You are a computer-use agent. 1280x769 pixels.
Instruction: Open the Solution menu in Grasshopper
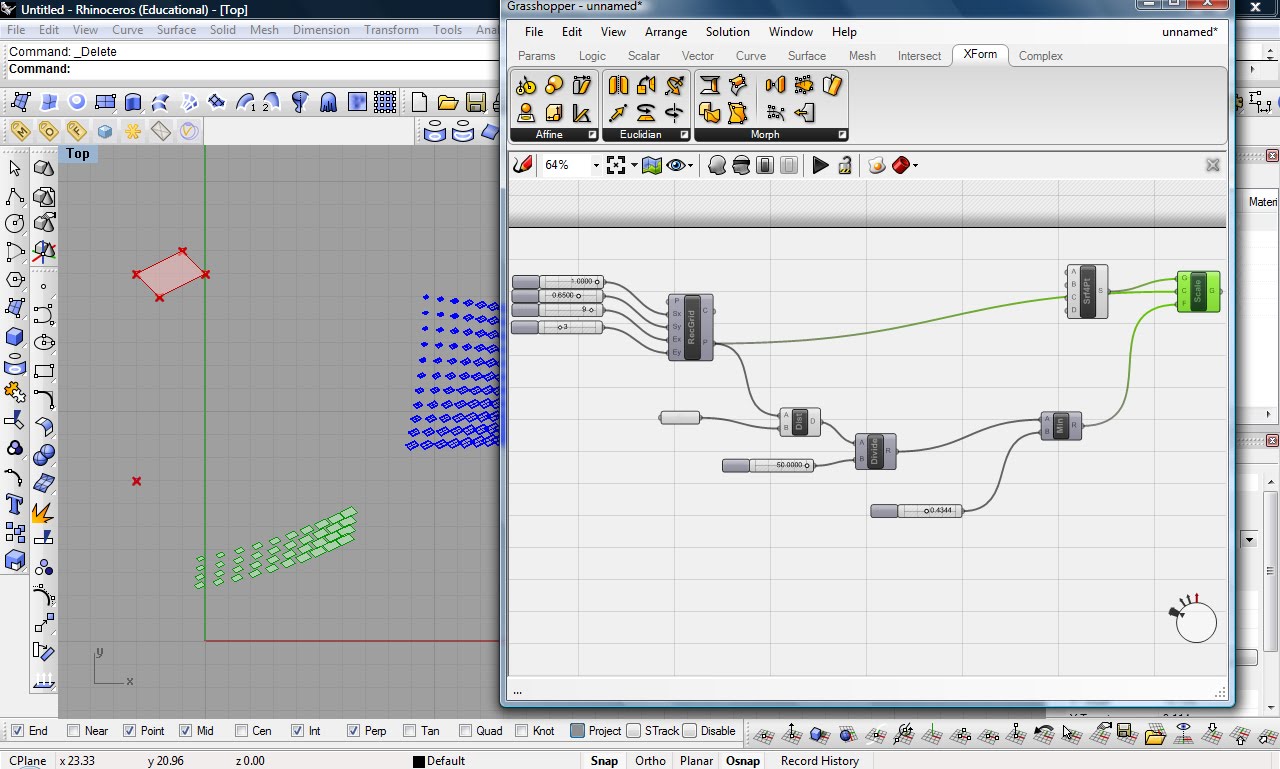(x=727, y=32)
